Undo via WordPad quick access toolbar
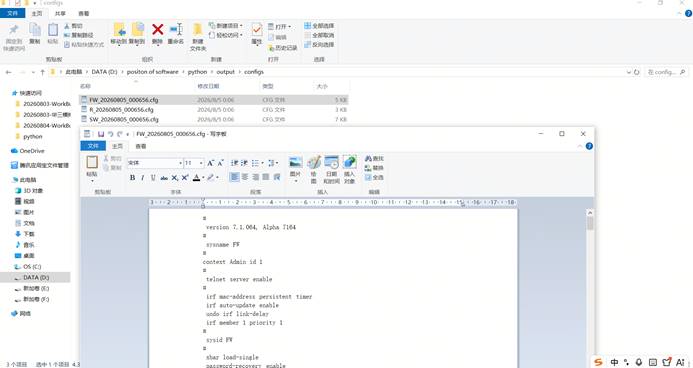Image resolution: width=693 pixels, height=368 pixels. (x=110, y=134)
